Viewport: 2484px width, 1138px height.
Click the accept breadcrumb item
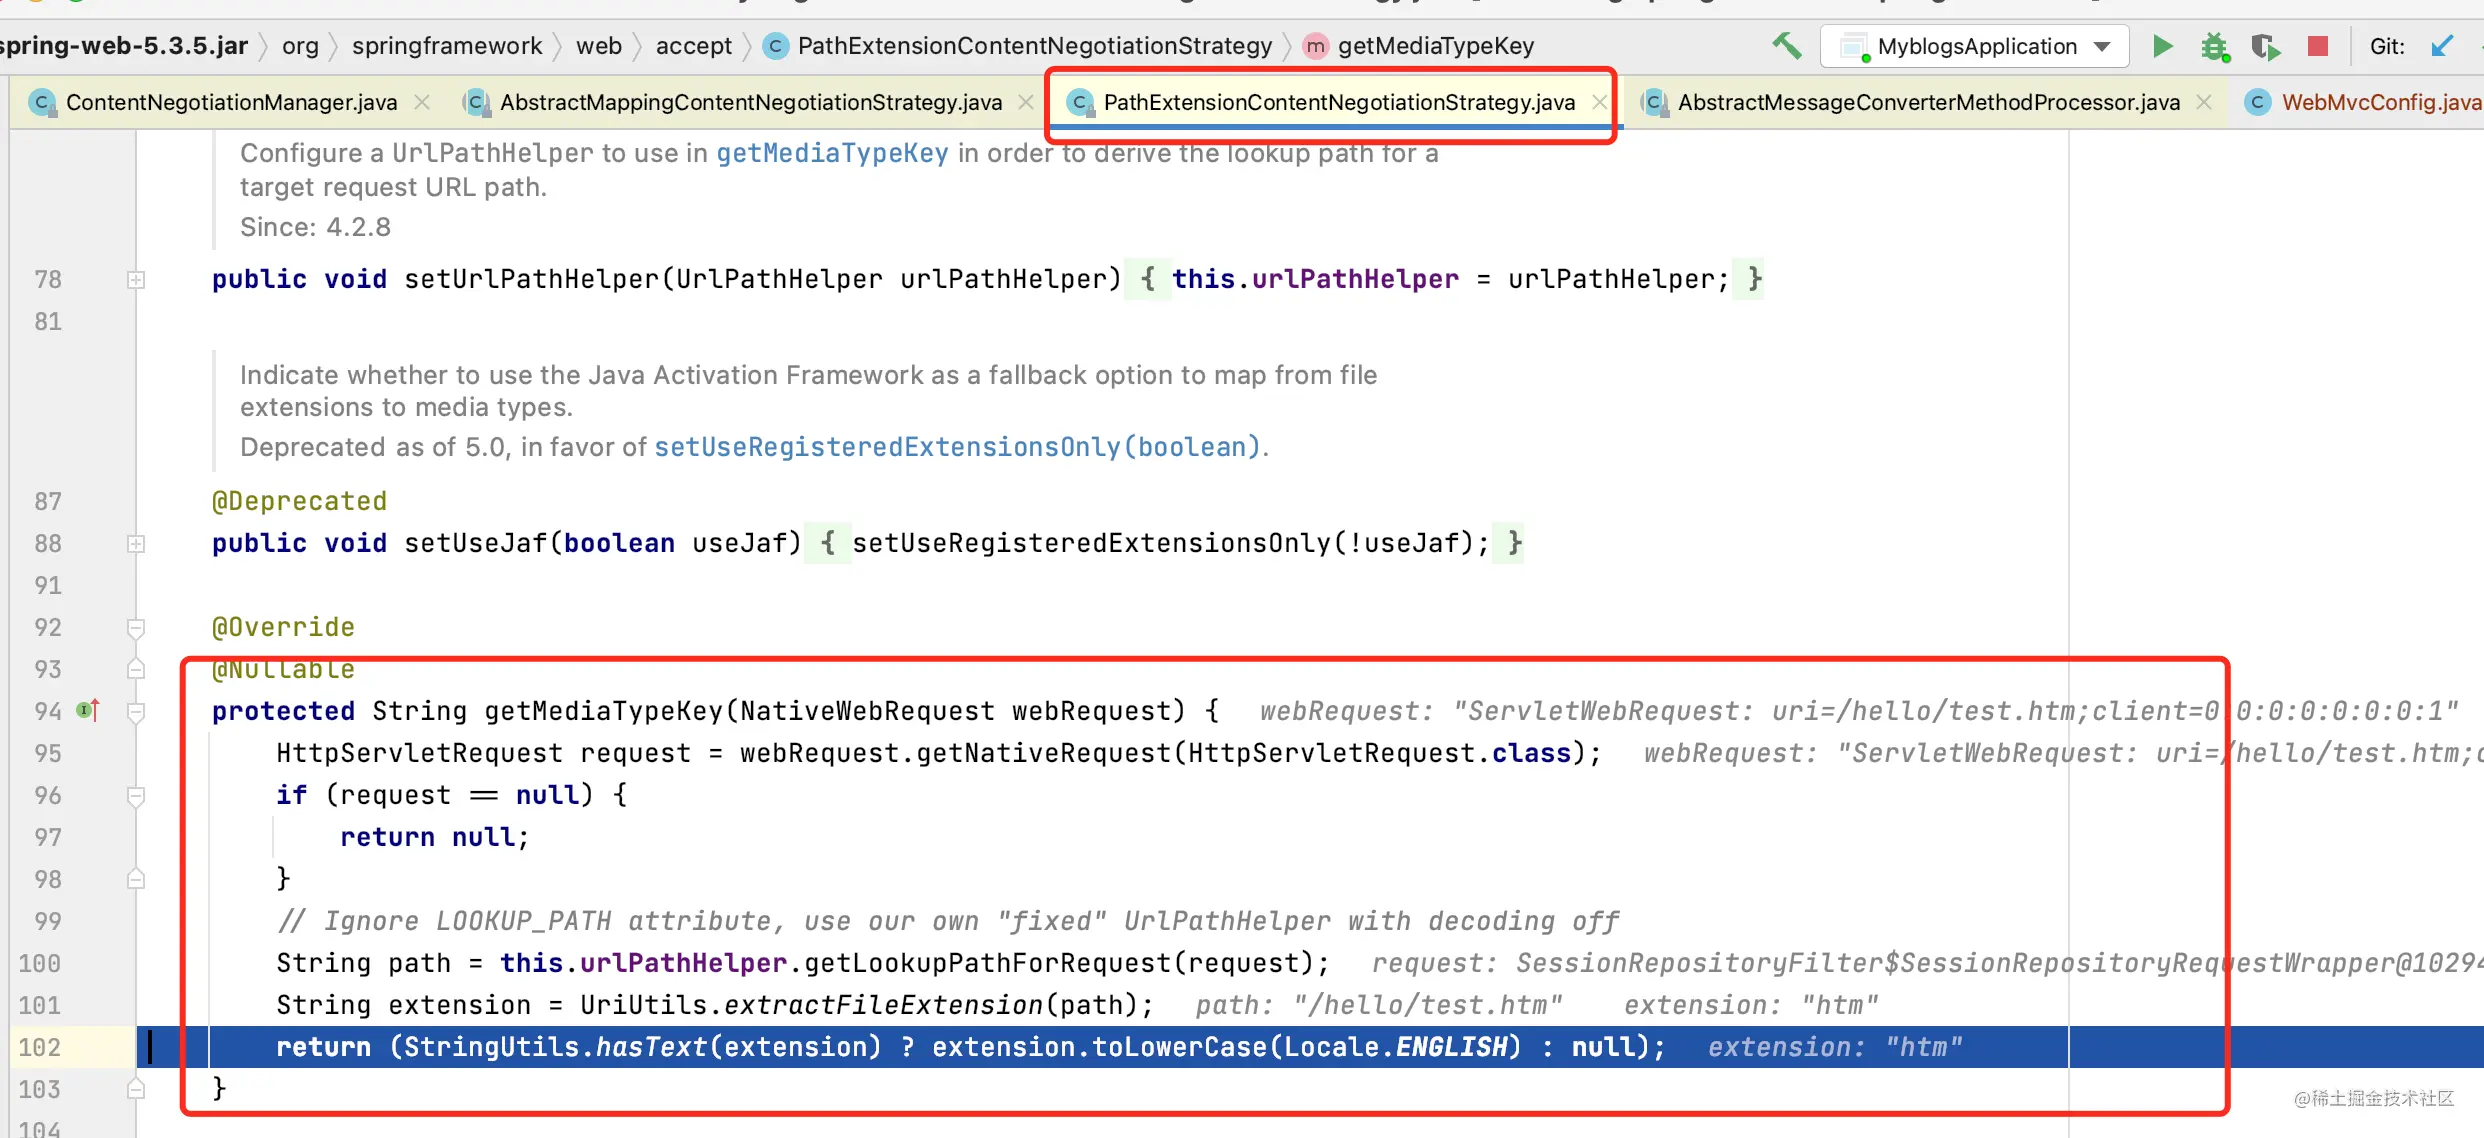point(694,46)
